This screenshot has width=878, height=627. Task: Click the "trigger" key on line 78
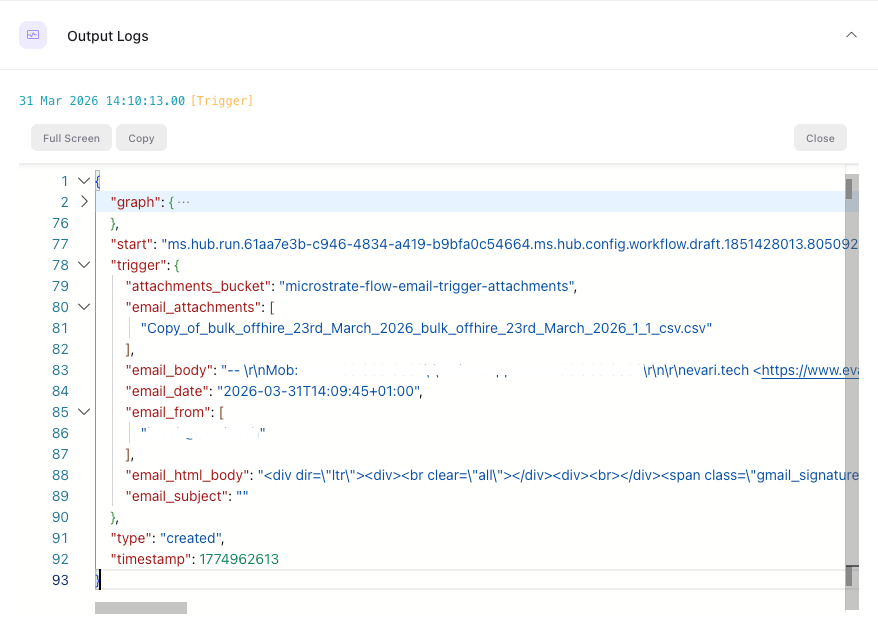point(138,265)
